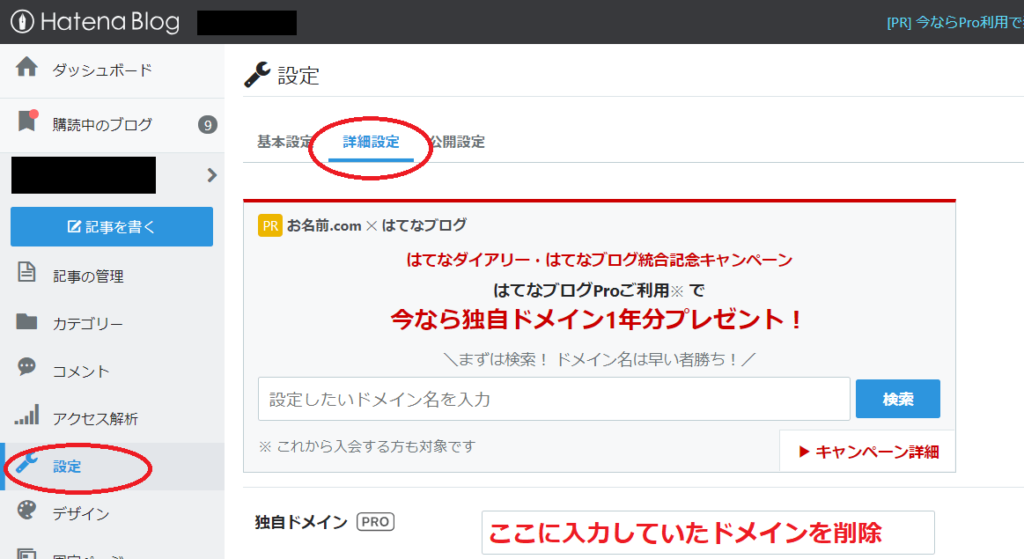Click the コメント speech bubble icon
The width and height of the screenshot is (1024, 559).
(x=27, y=366)
